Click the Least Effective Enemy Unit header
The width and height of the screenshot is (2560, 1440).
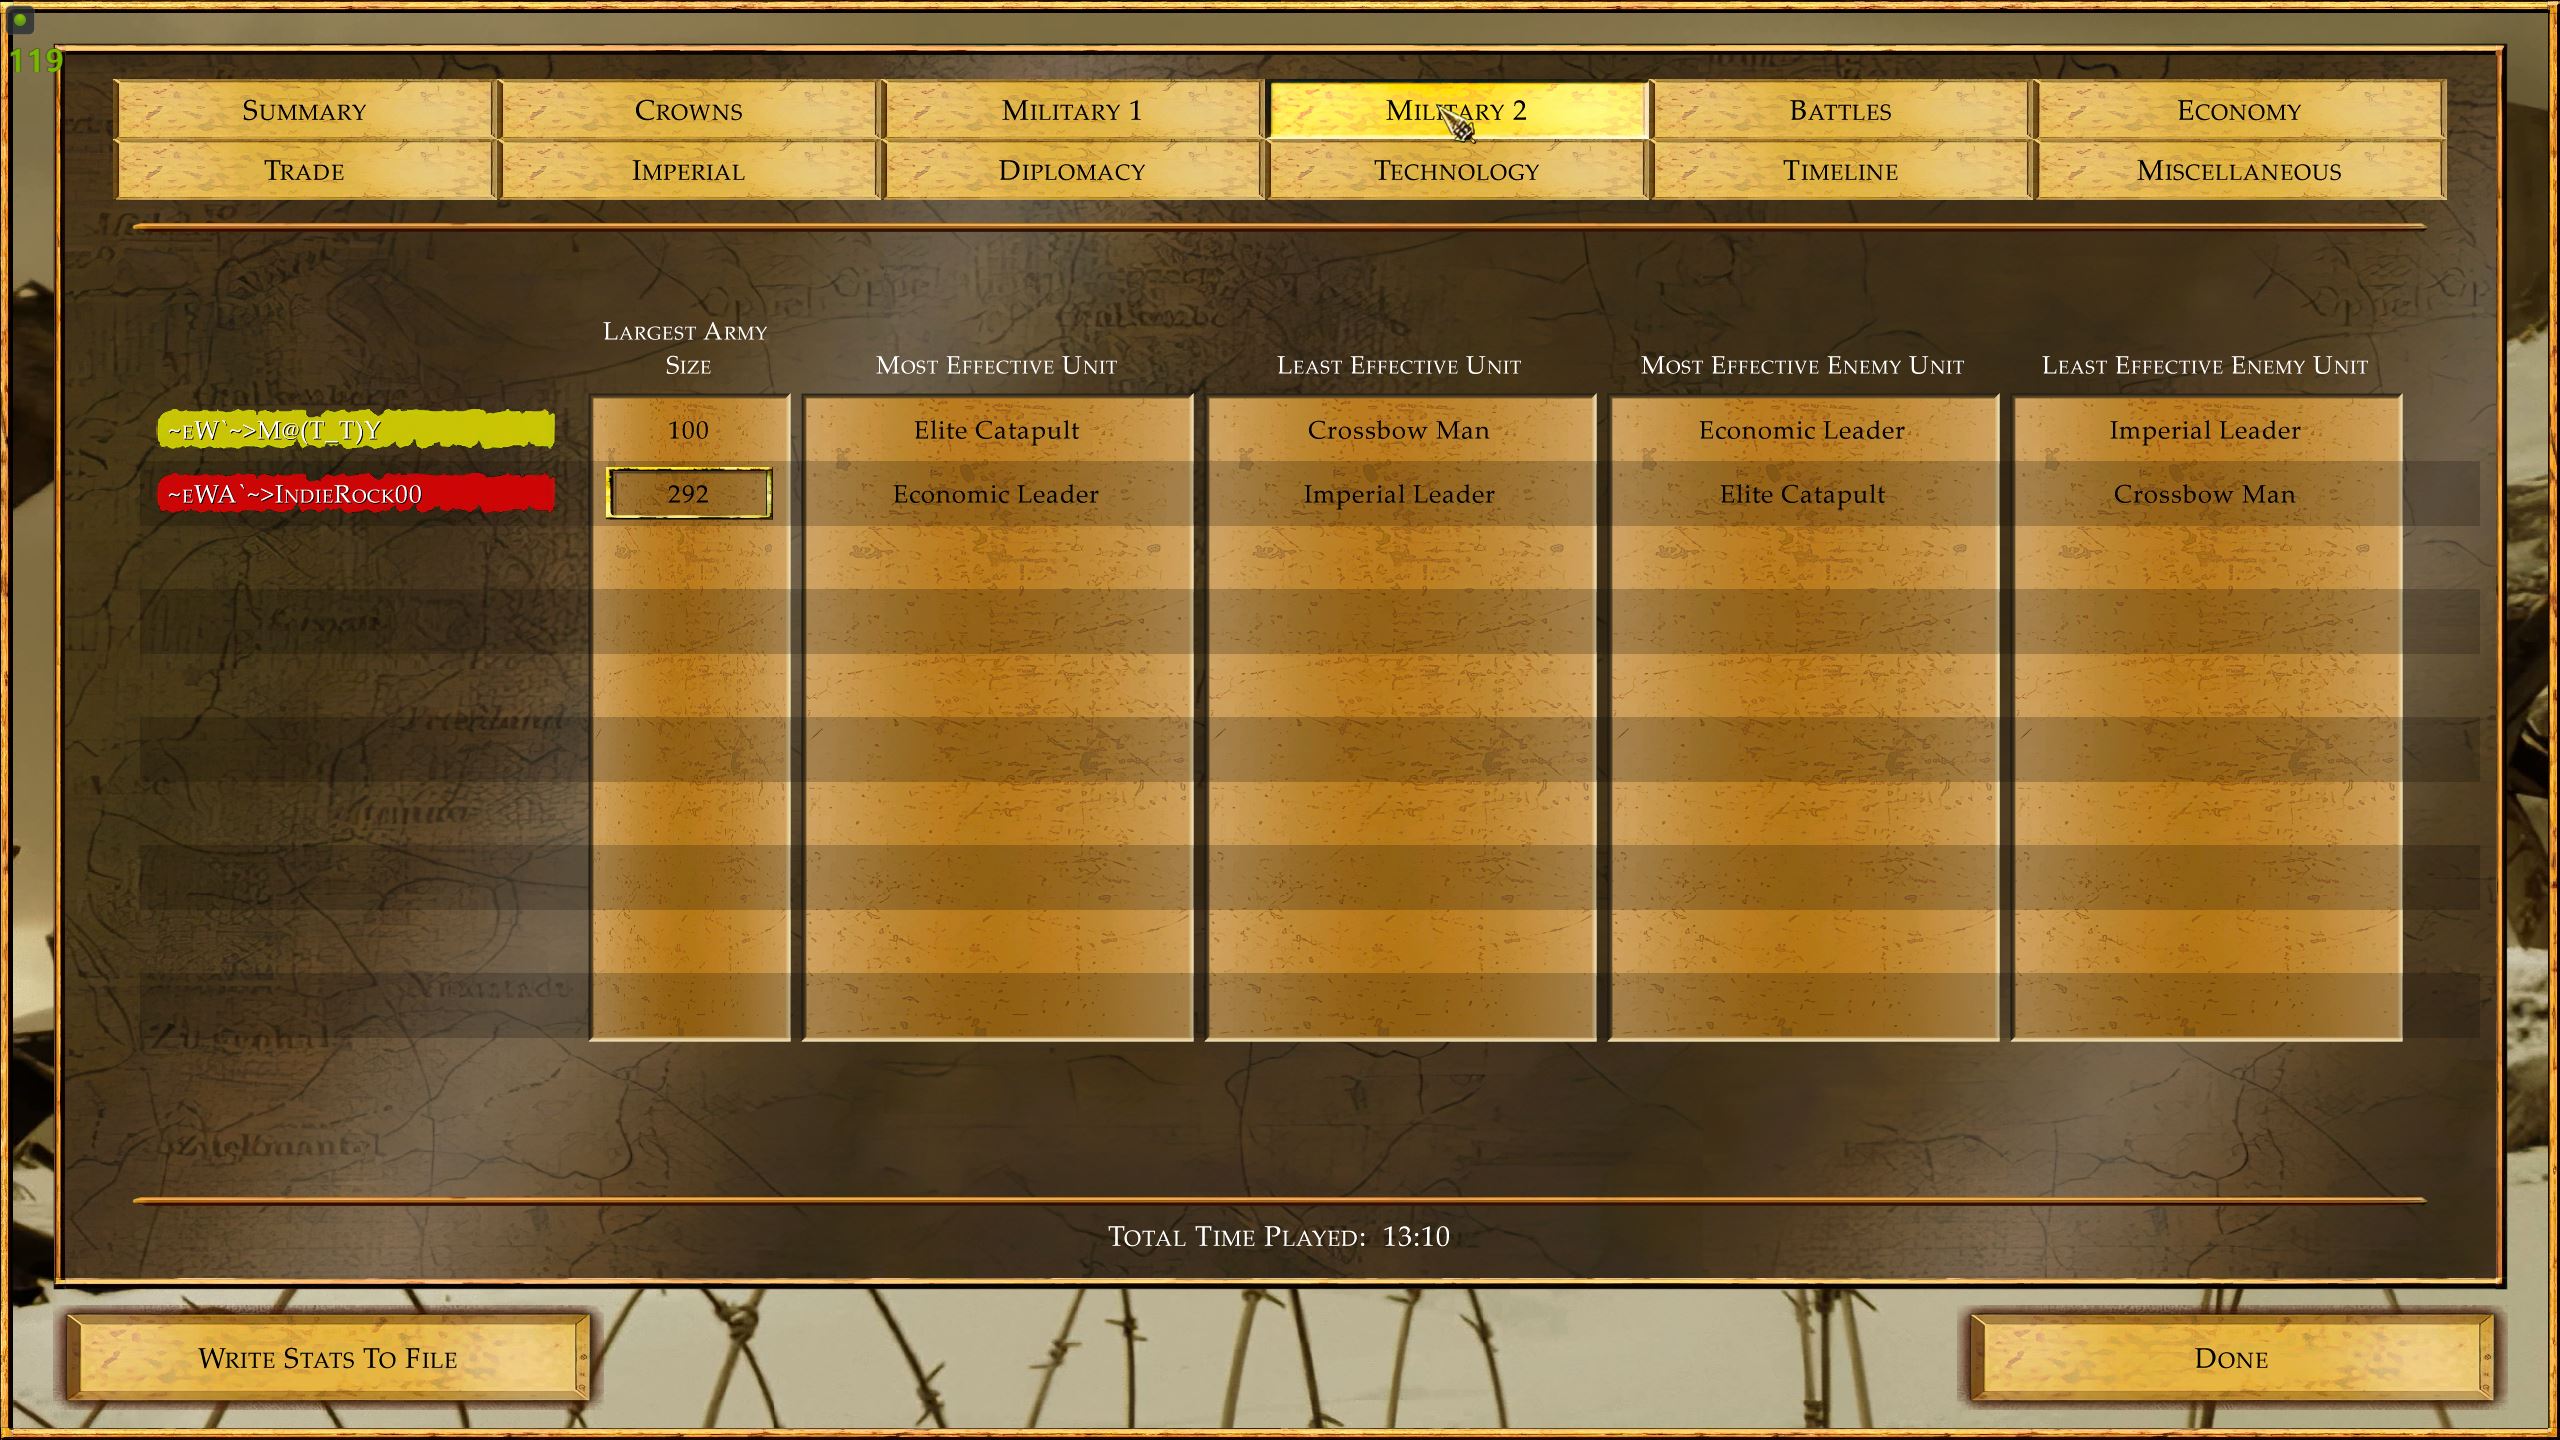(x=2203, y=364)
